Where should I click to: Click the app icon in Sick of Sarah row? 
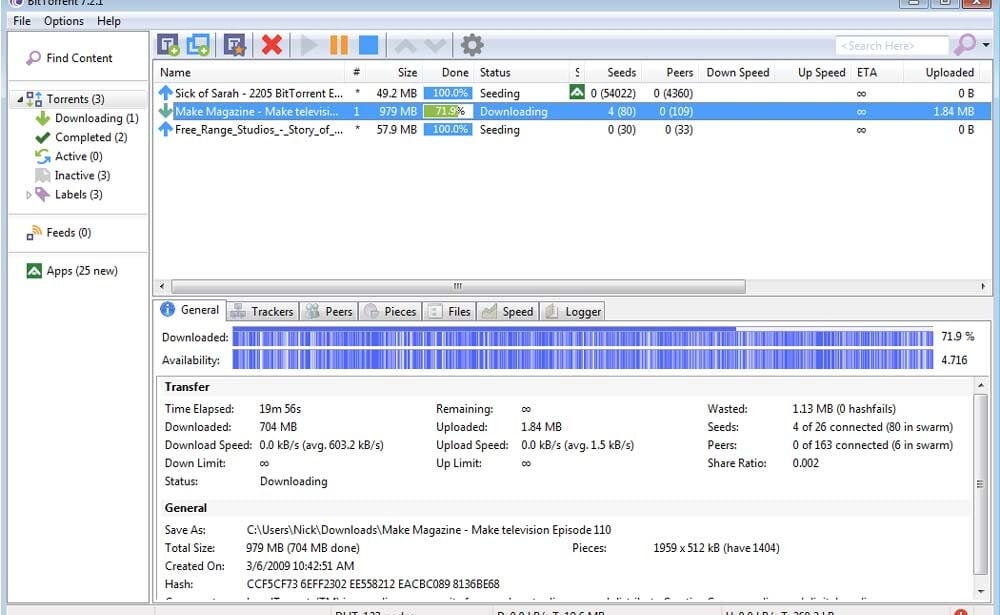pyautogui.click(x=577, y=93)
